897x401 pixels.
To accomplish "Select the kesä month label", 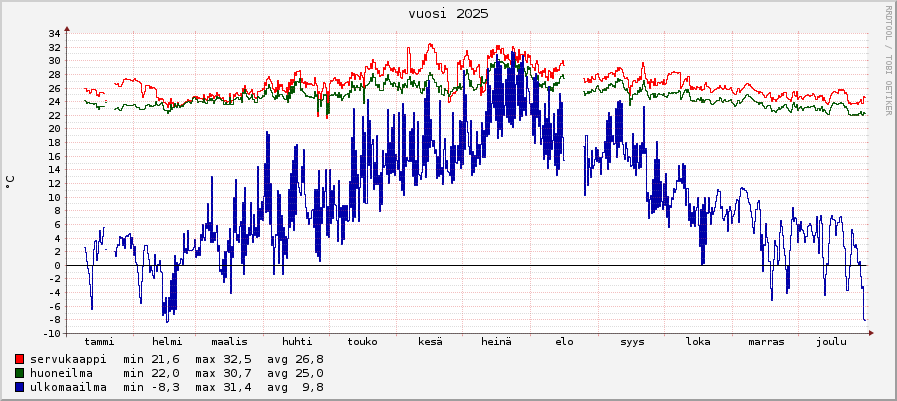I will click(430, 342).
